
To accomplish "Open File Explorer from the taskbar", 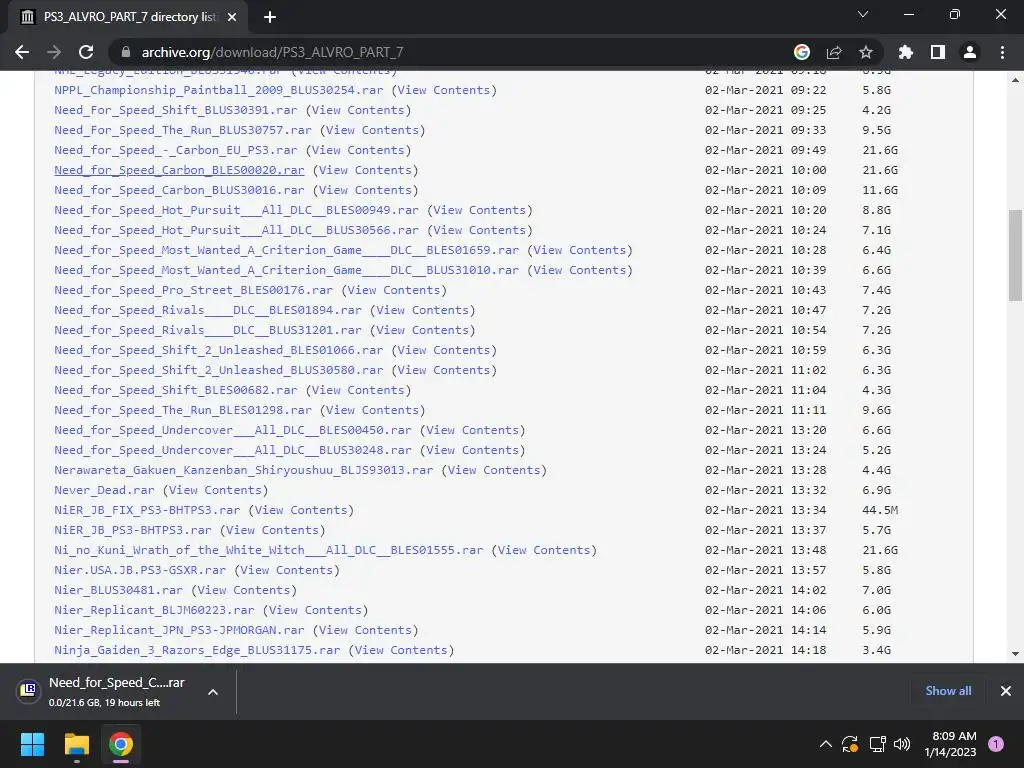I will (76, 744).
